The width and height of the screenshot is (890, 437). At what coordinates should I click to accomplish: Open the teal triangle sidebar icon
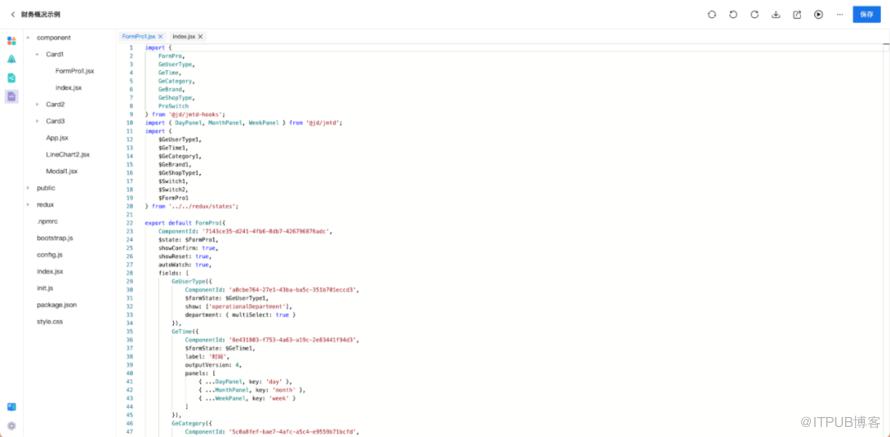pos(11,59)
